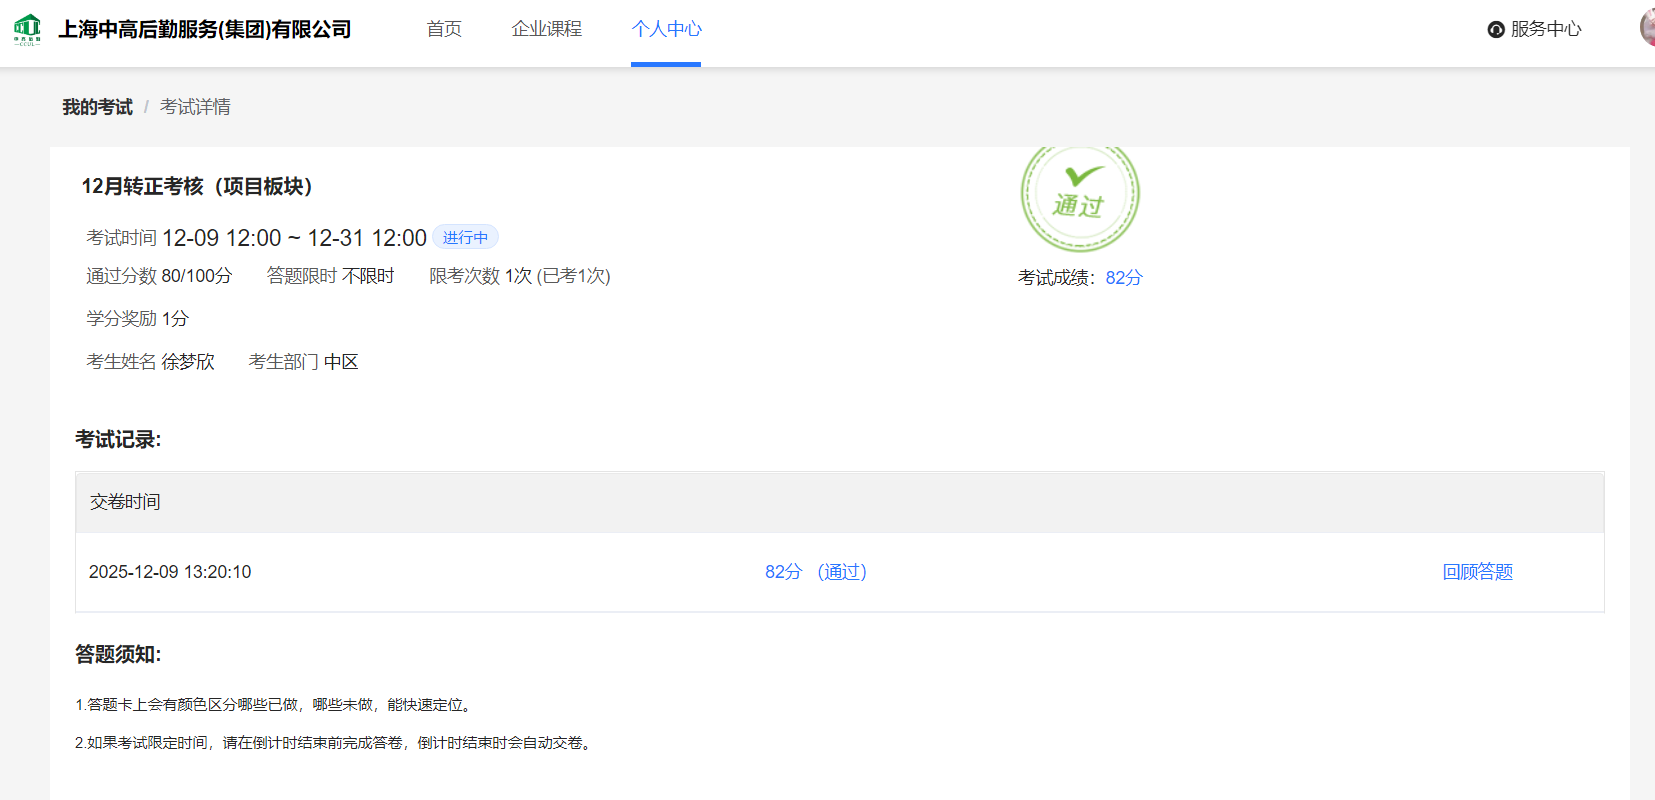Click the green 通过 stamp icon
Viewport: 1655px width, 800px height.
click(x=1079, y=194)
